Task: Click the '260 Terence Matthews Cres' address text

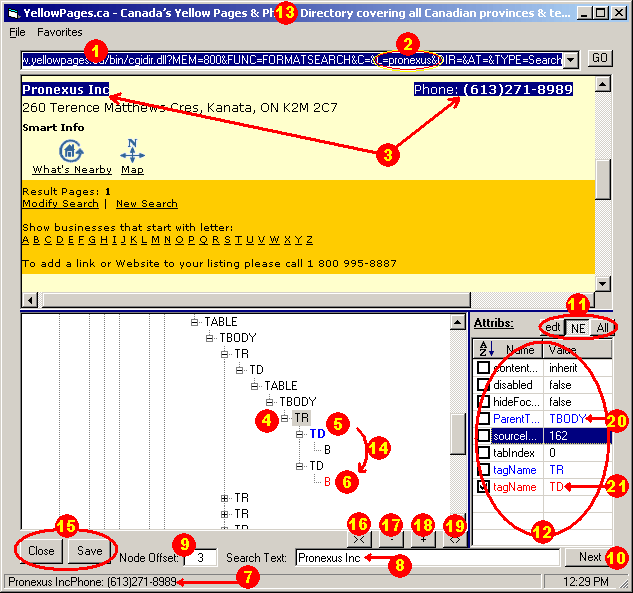Action: [x=111, y=107]
